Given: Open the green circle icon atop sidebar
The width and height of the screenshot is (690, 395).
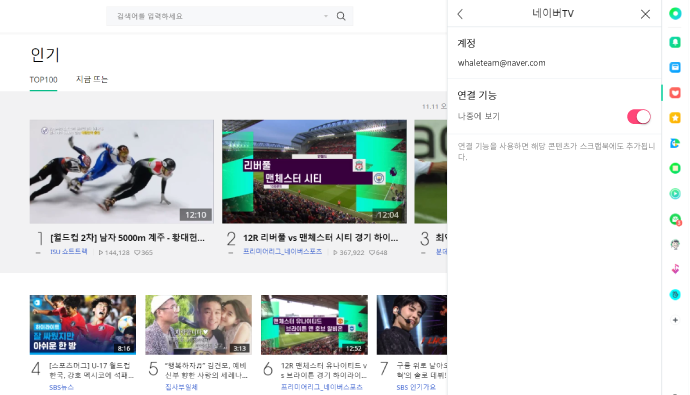Looking at the screenshot, I should point(675,14).
